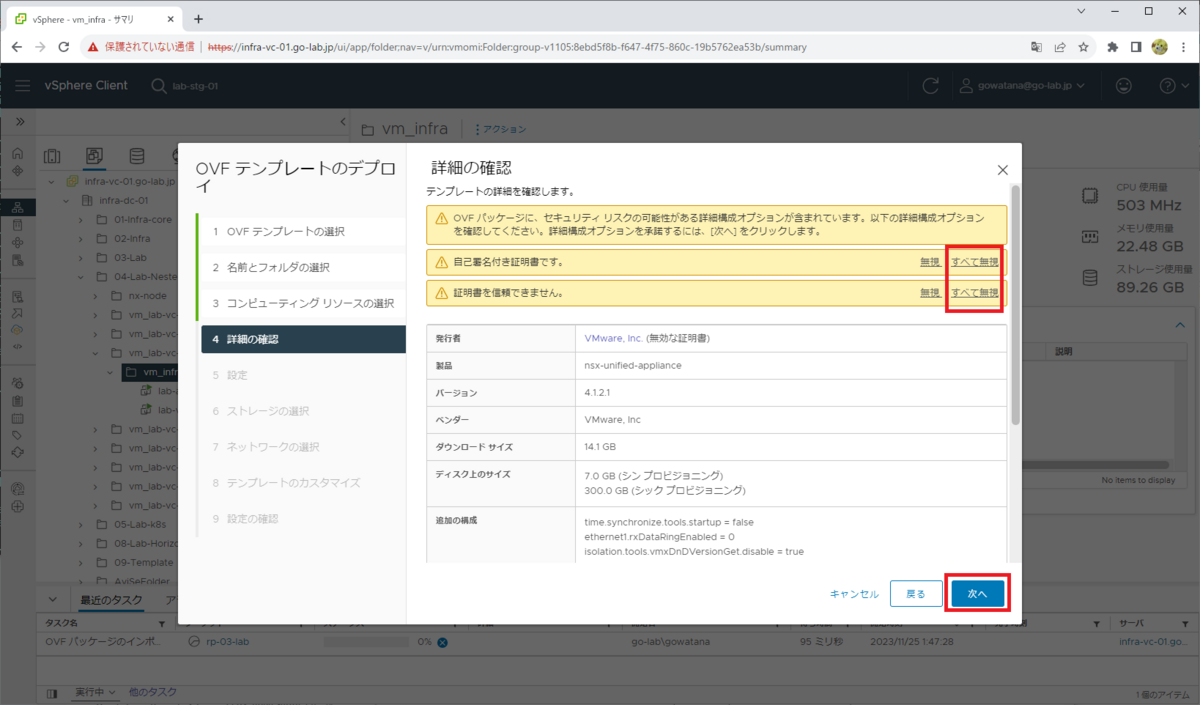Go to wizard step 1 OVF テンプレートの選択
Screen dimensions: 1200x705
coord(302,231)
